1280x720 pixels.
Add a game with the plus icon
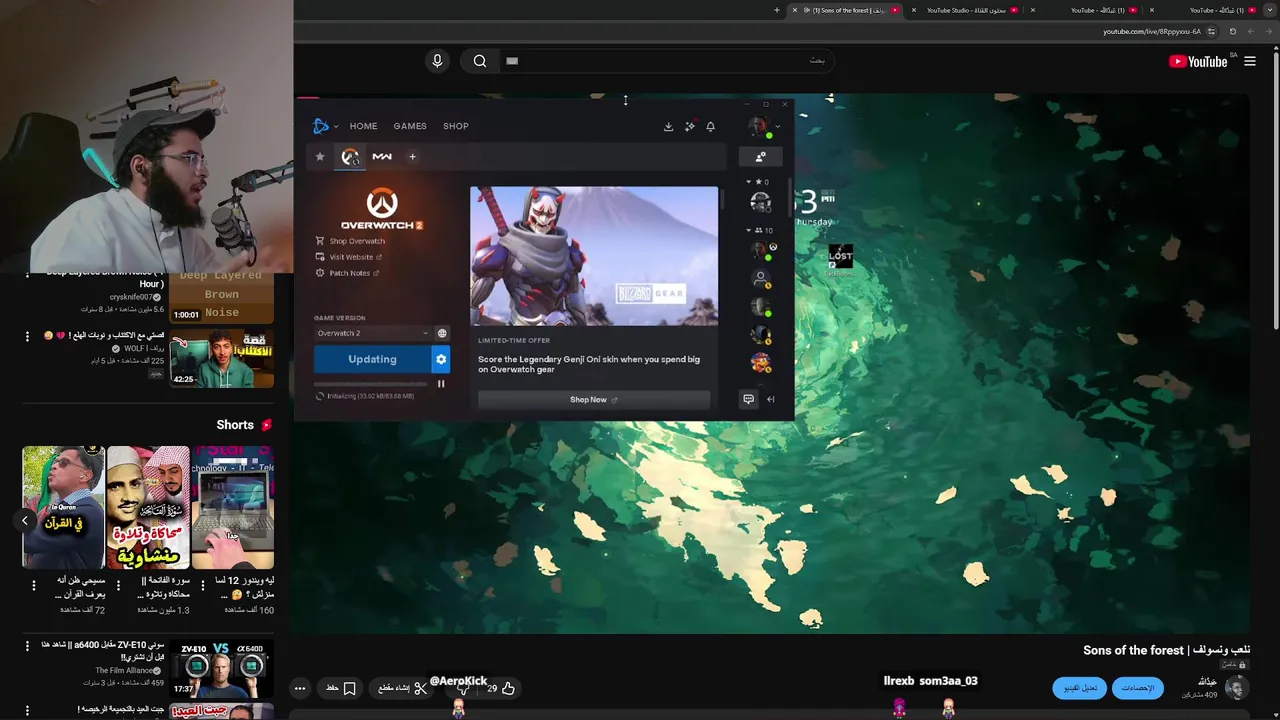412,156
